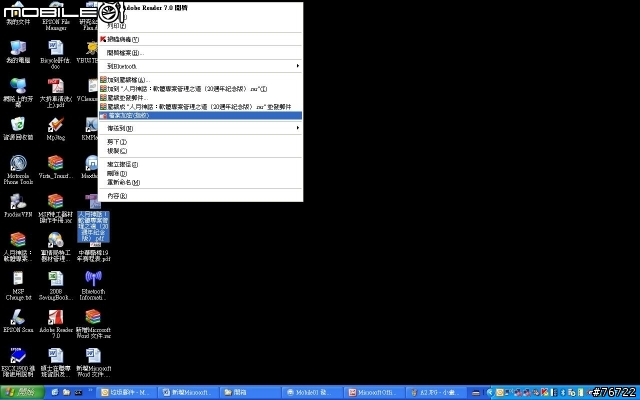640x400 pixels.
Task: Expand the 傳送到(N) submenu
Action: coord(200,129)
